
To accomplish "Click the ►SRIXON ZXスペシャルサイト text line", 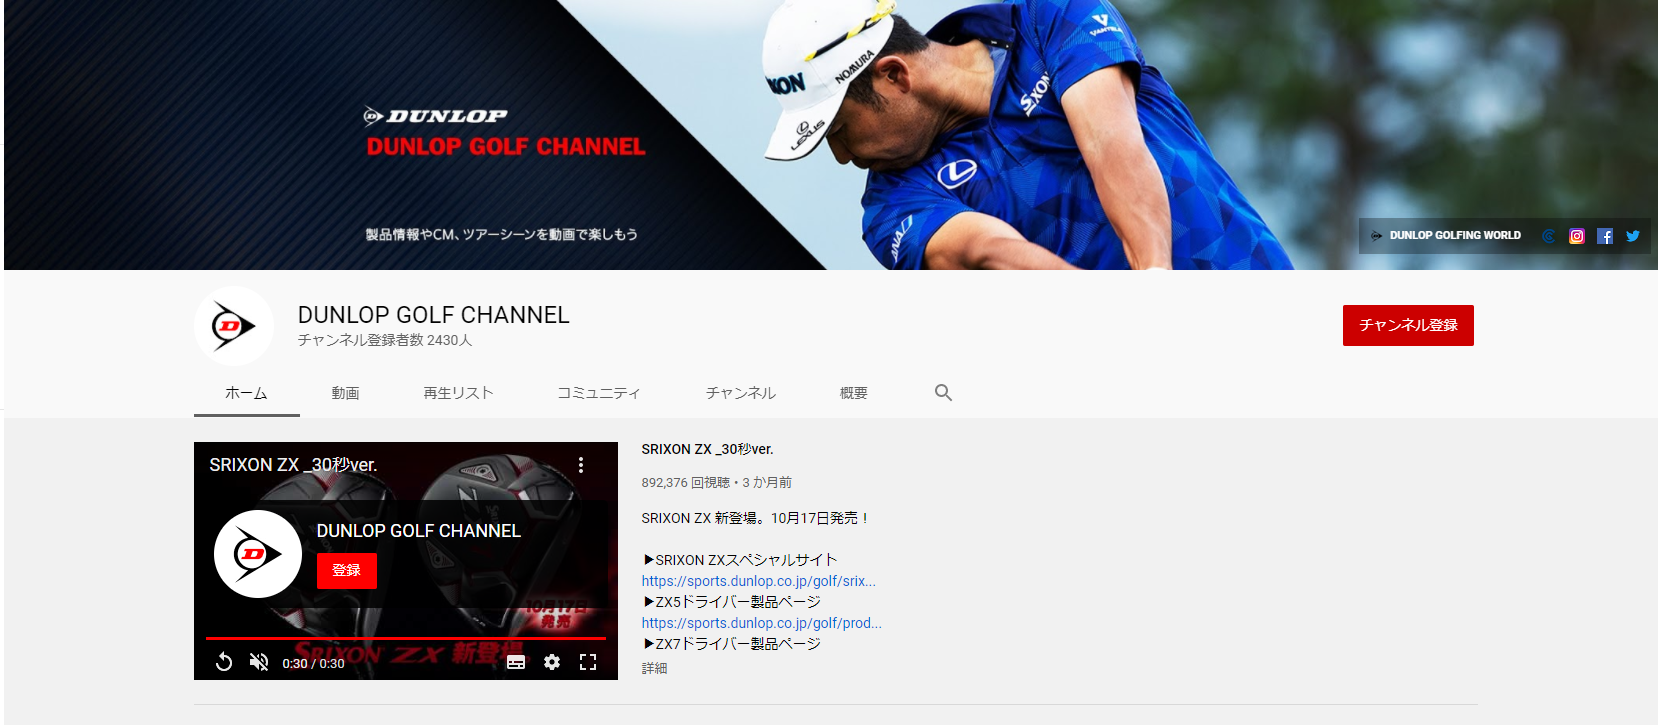I will click(x=739, y=560).
